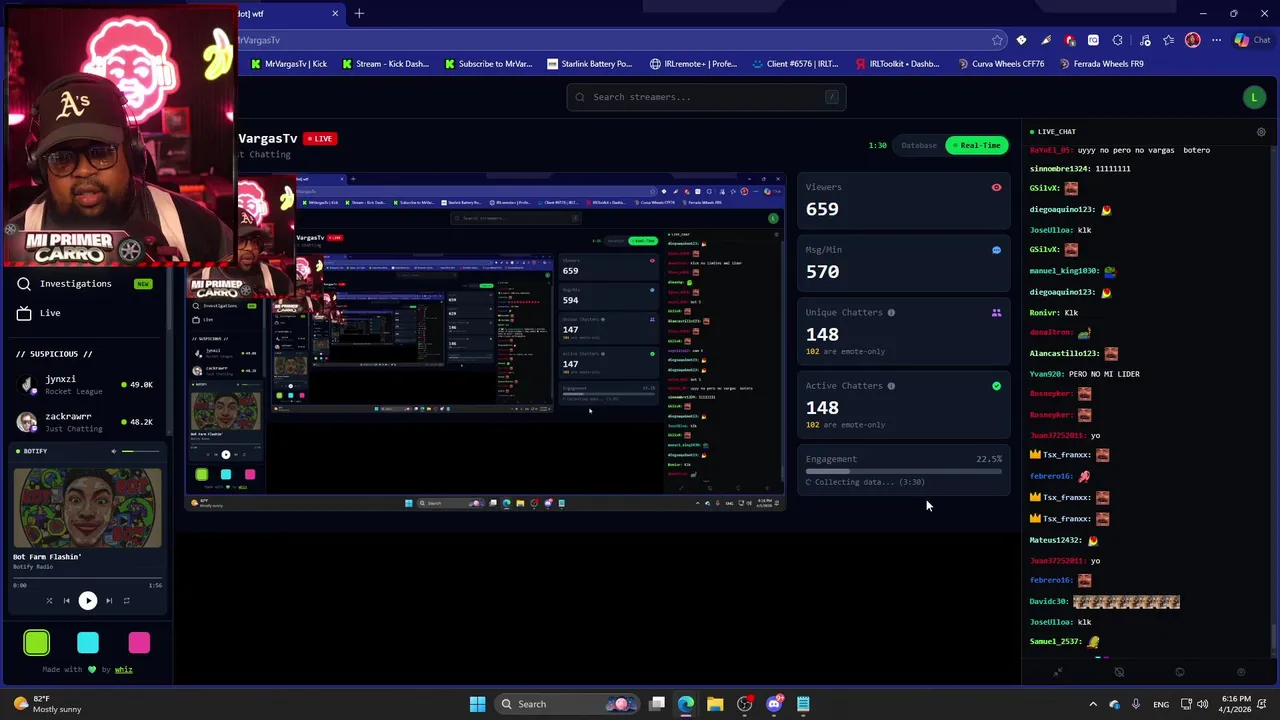This screenshot has height=720, width=1280.
Task: Open the Client #6576 IRLT bookmark
Action: [x=795, y=64]
